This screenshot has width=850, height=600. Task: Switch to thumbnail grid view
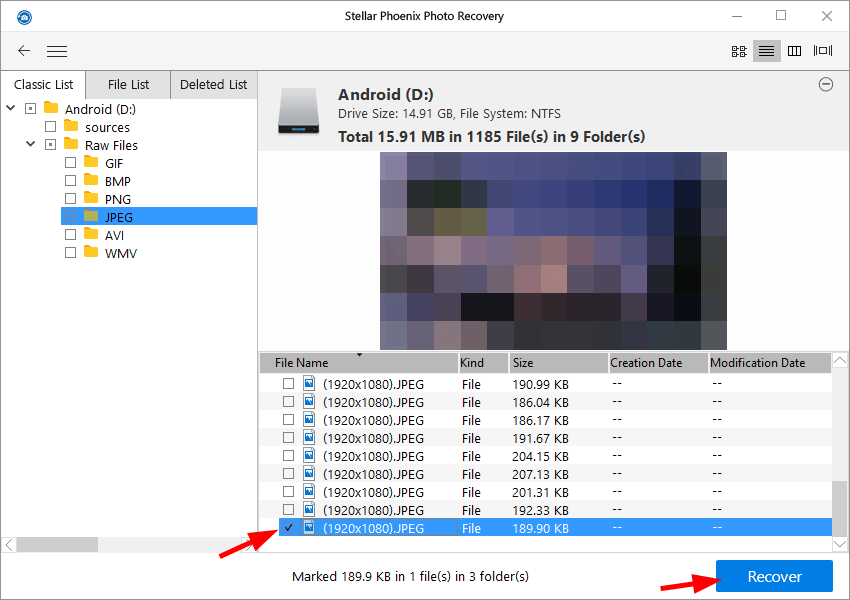pyautogui.click(x=739, y=51)
